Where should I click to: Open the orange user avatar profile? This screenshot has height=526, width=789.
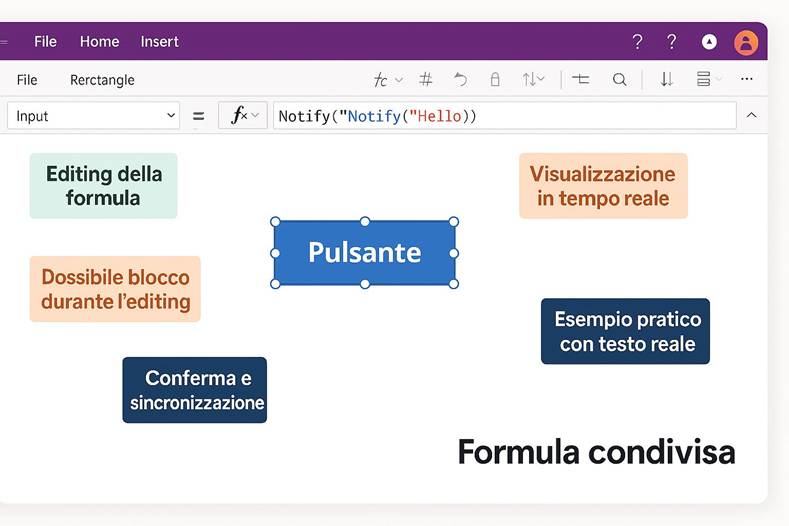click(746, 42)
